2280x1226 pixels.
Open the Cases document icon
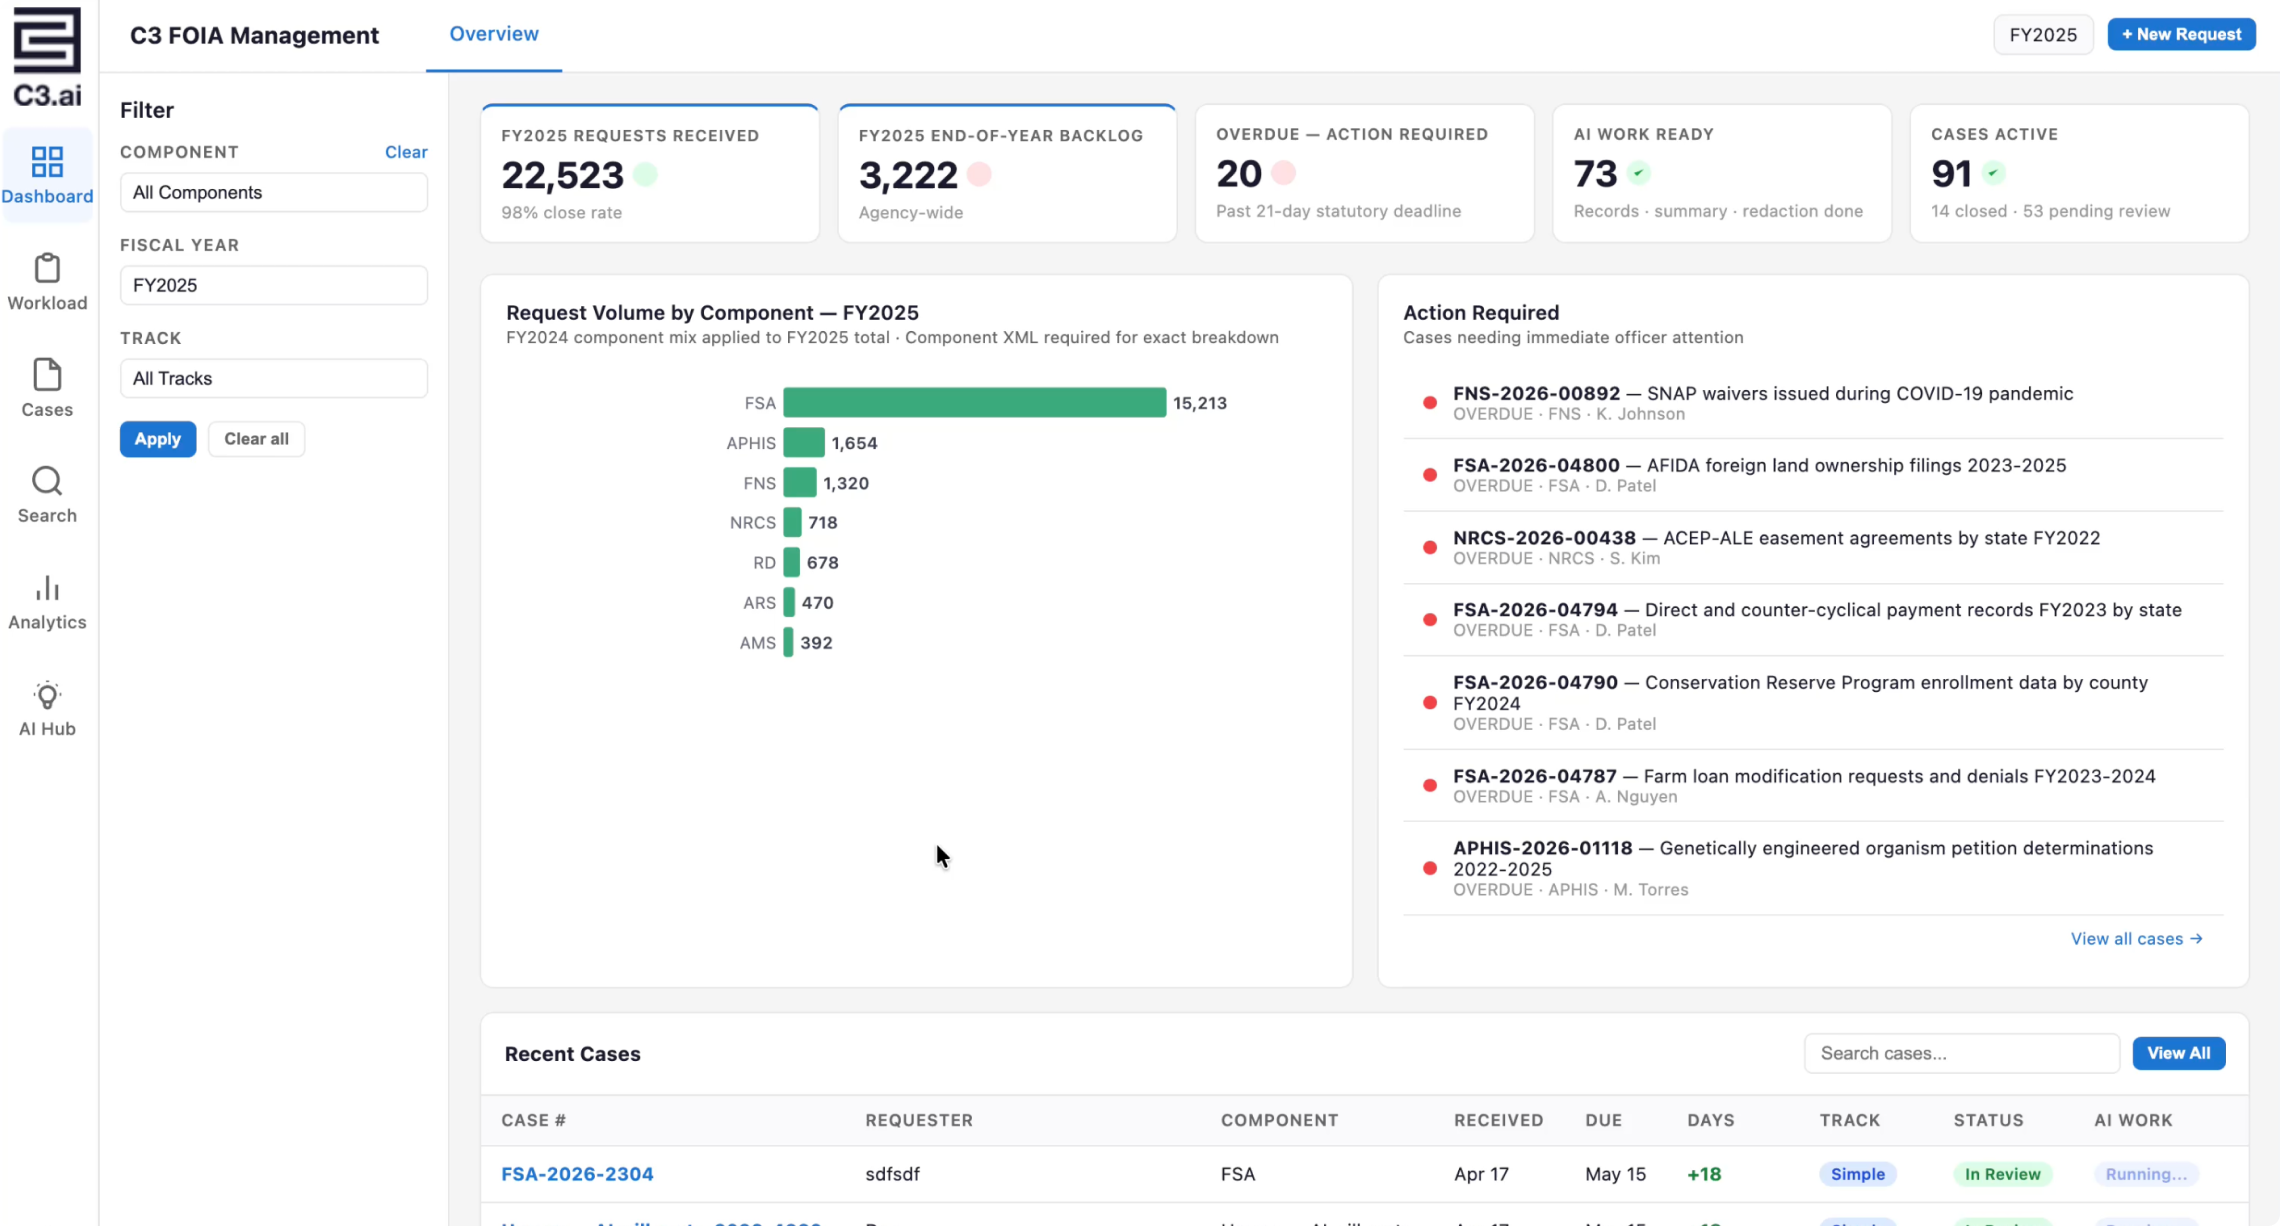[47, 375]
